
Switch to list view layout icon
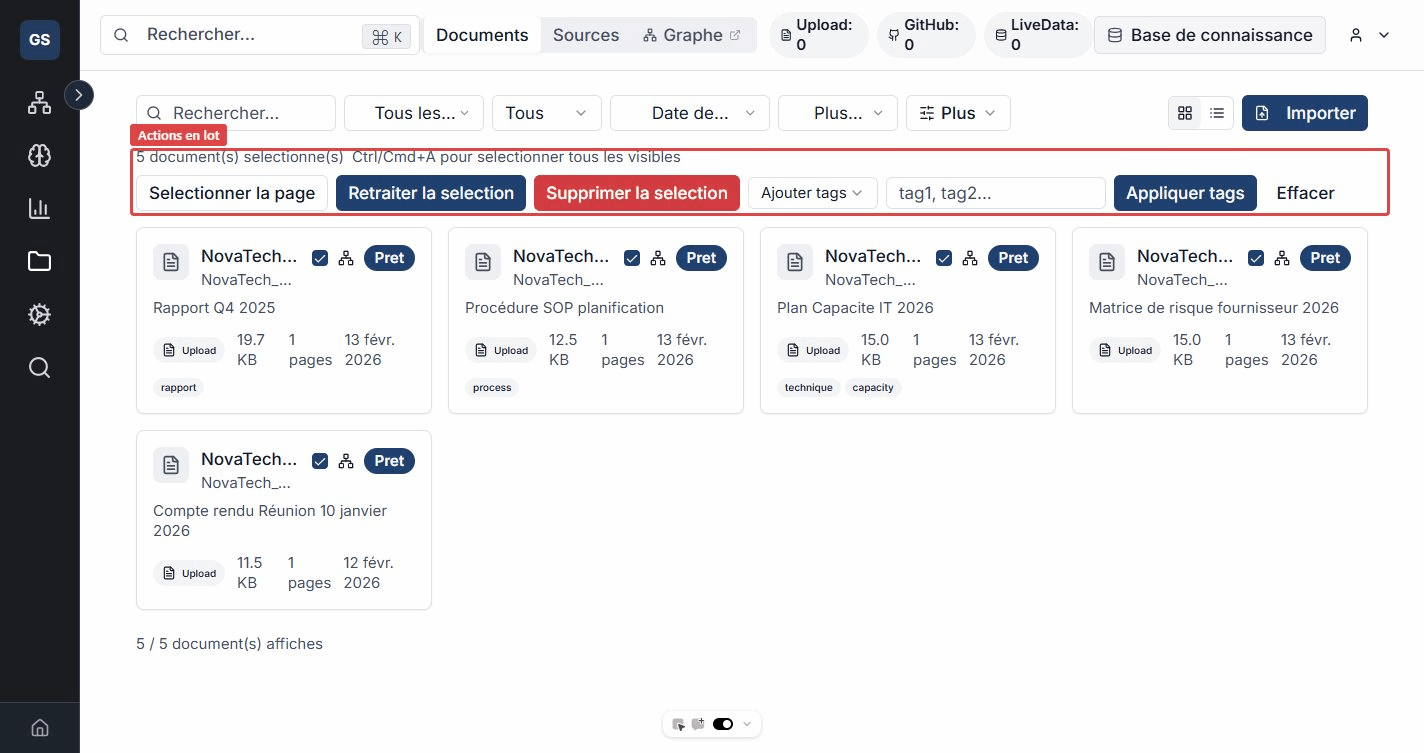coord(1217,113)
